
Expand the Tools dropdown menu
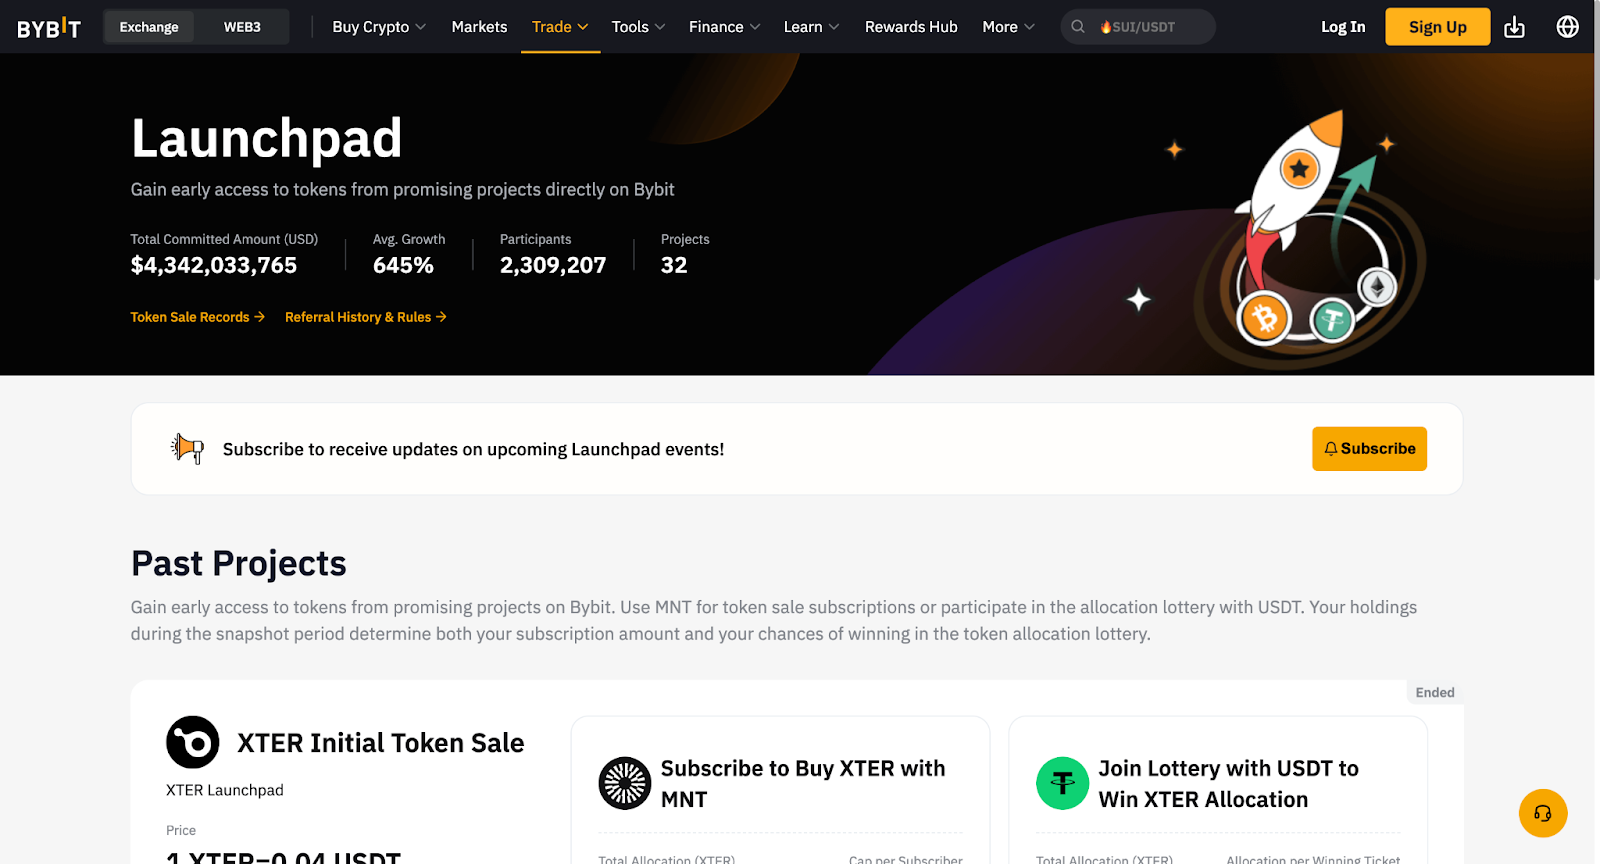(638, 27)
